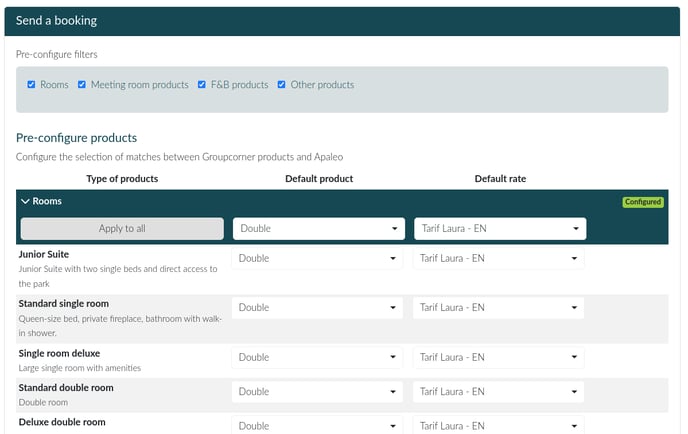688x434 pixels.
Task: Open Deluxe double room product dropdown
Action: click(317, 425)
